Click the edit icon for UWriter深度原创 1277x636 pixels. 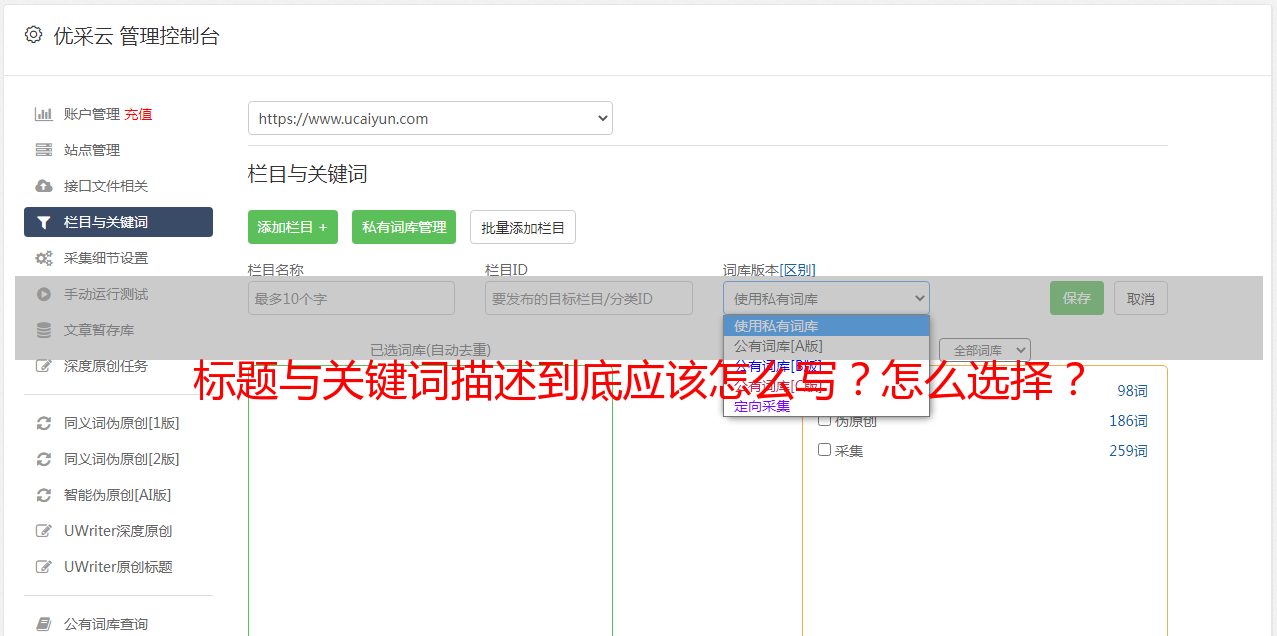[44, 531]
